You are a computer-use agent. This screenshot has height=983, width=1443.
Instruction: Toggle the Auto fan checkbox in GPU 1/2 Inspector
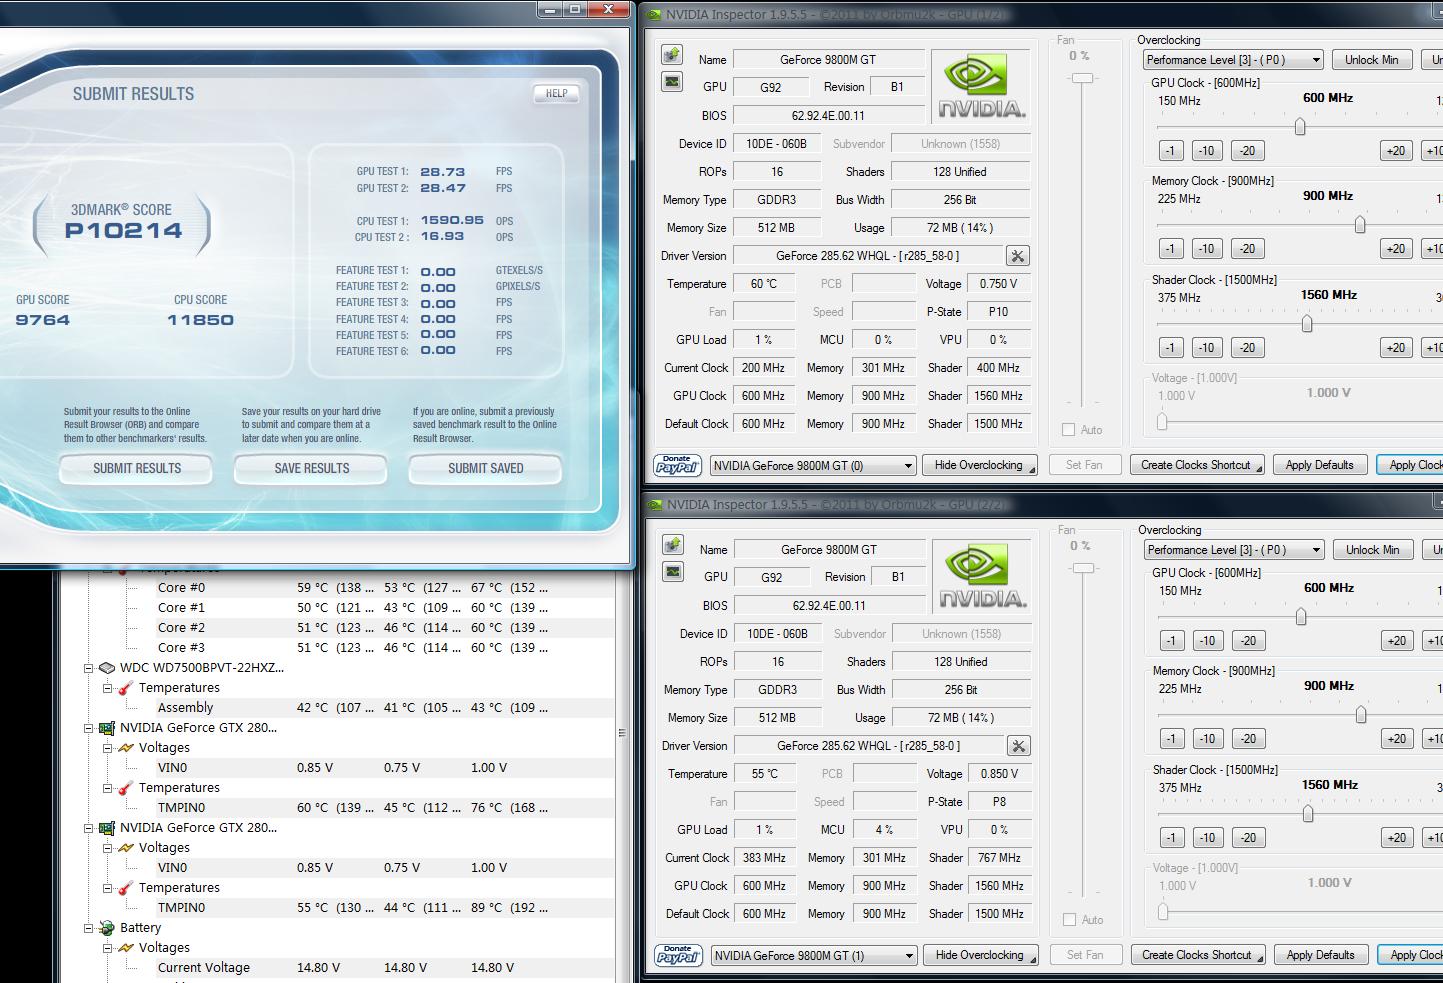pos(1069,430)
